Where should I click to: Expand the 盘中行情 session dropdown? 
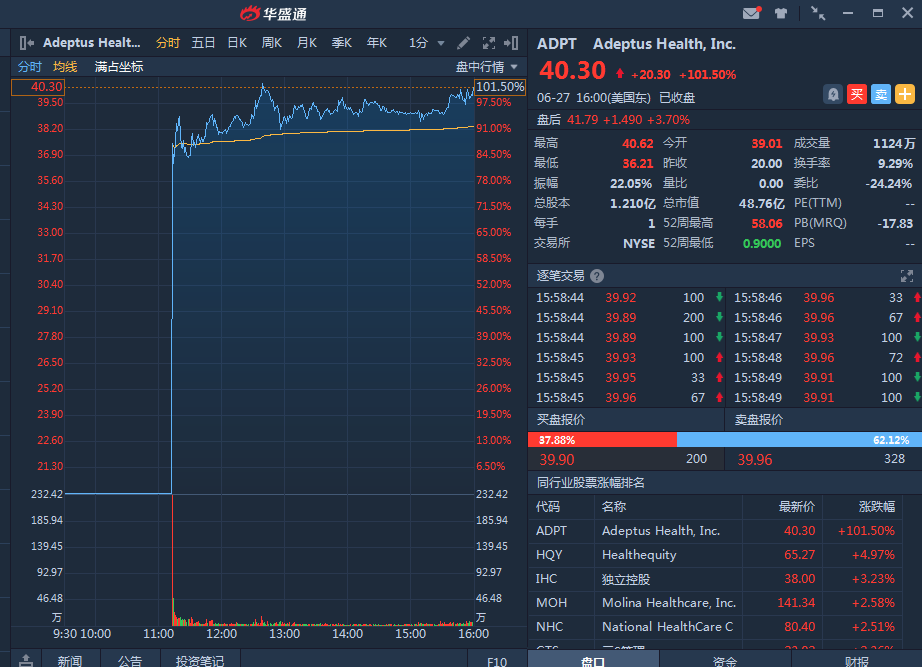point(488,67)
